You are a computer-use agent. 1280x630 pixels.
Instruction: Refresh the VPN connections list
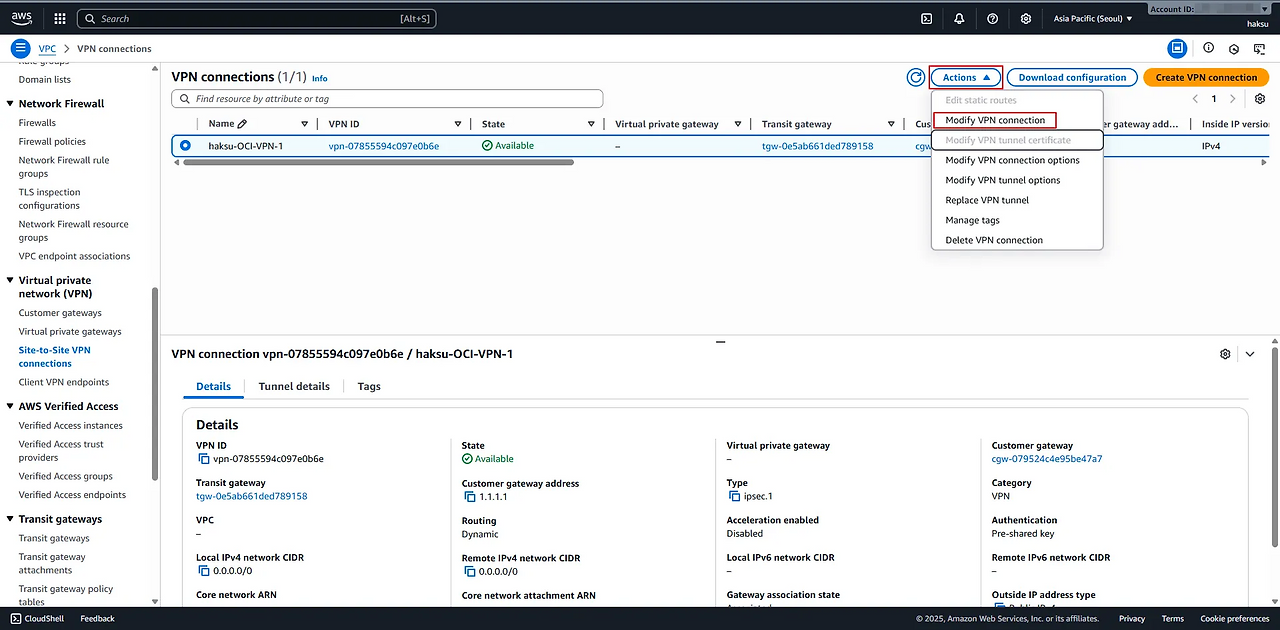point(915,77)
